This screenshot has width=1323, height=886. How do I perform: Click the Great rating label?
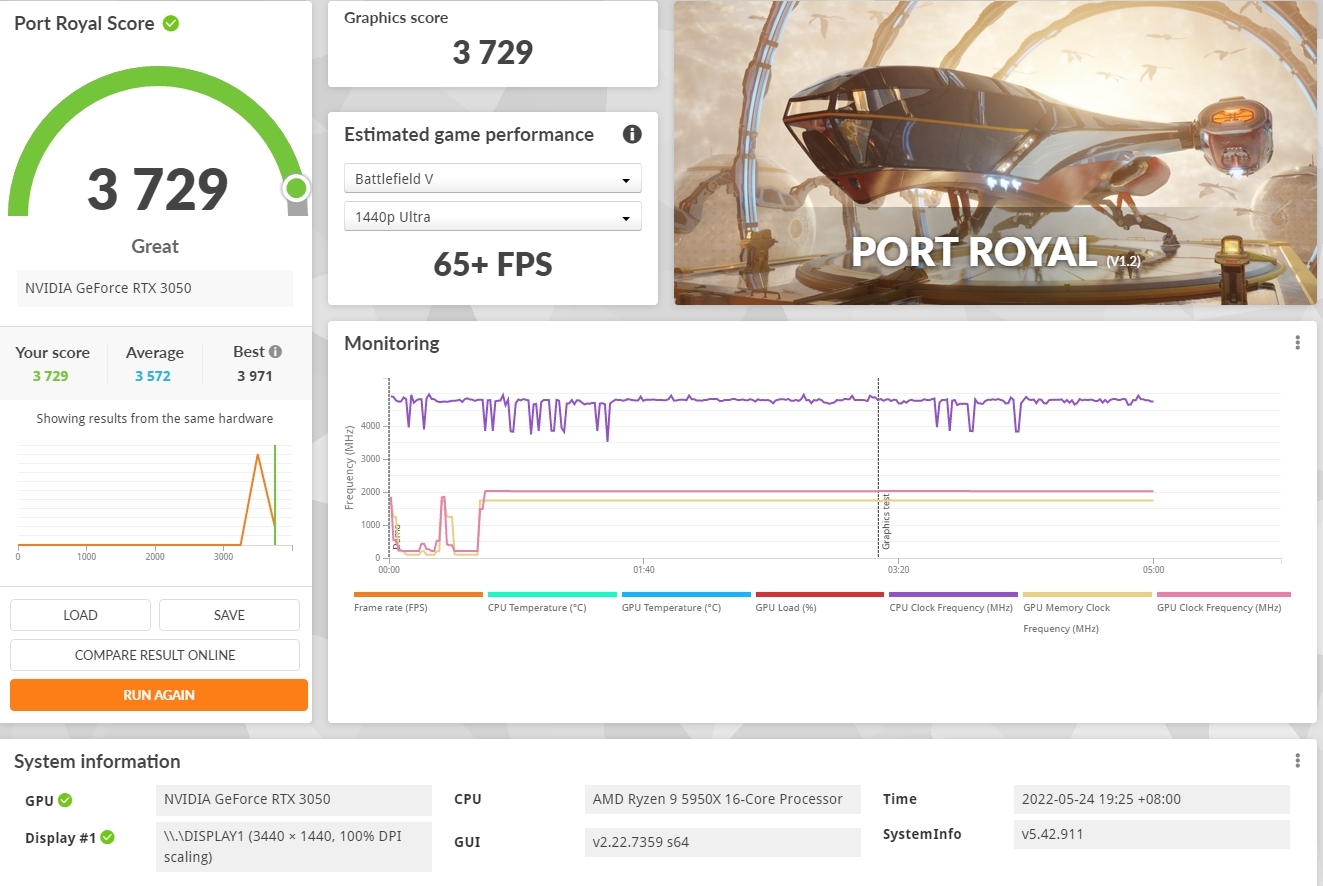coord(155,246)
